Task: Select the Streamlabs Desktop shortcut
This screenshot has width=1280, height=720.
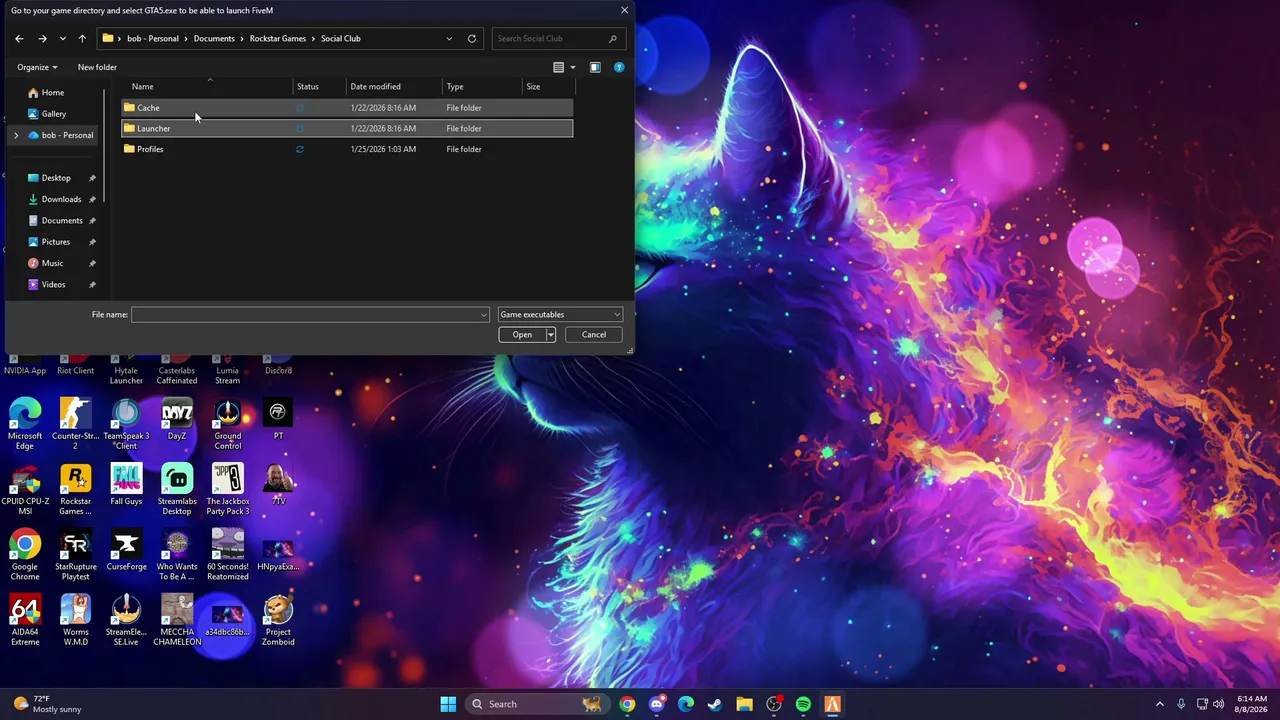Action: tap(177, 489)
